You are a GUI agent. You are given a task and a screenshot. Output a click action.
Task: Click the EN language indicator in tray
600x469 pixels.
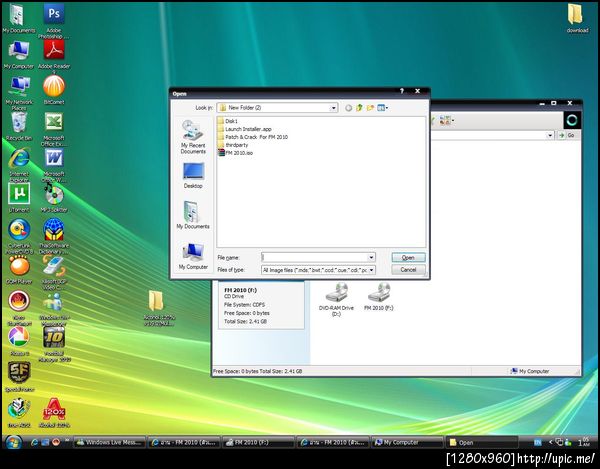(x=538, y=443)
